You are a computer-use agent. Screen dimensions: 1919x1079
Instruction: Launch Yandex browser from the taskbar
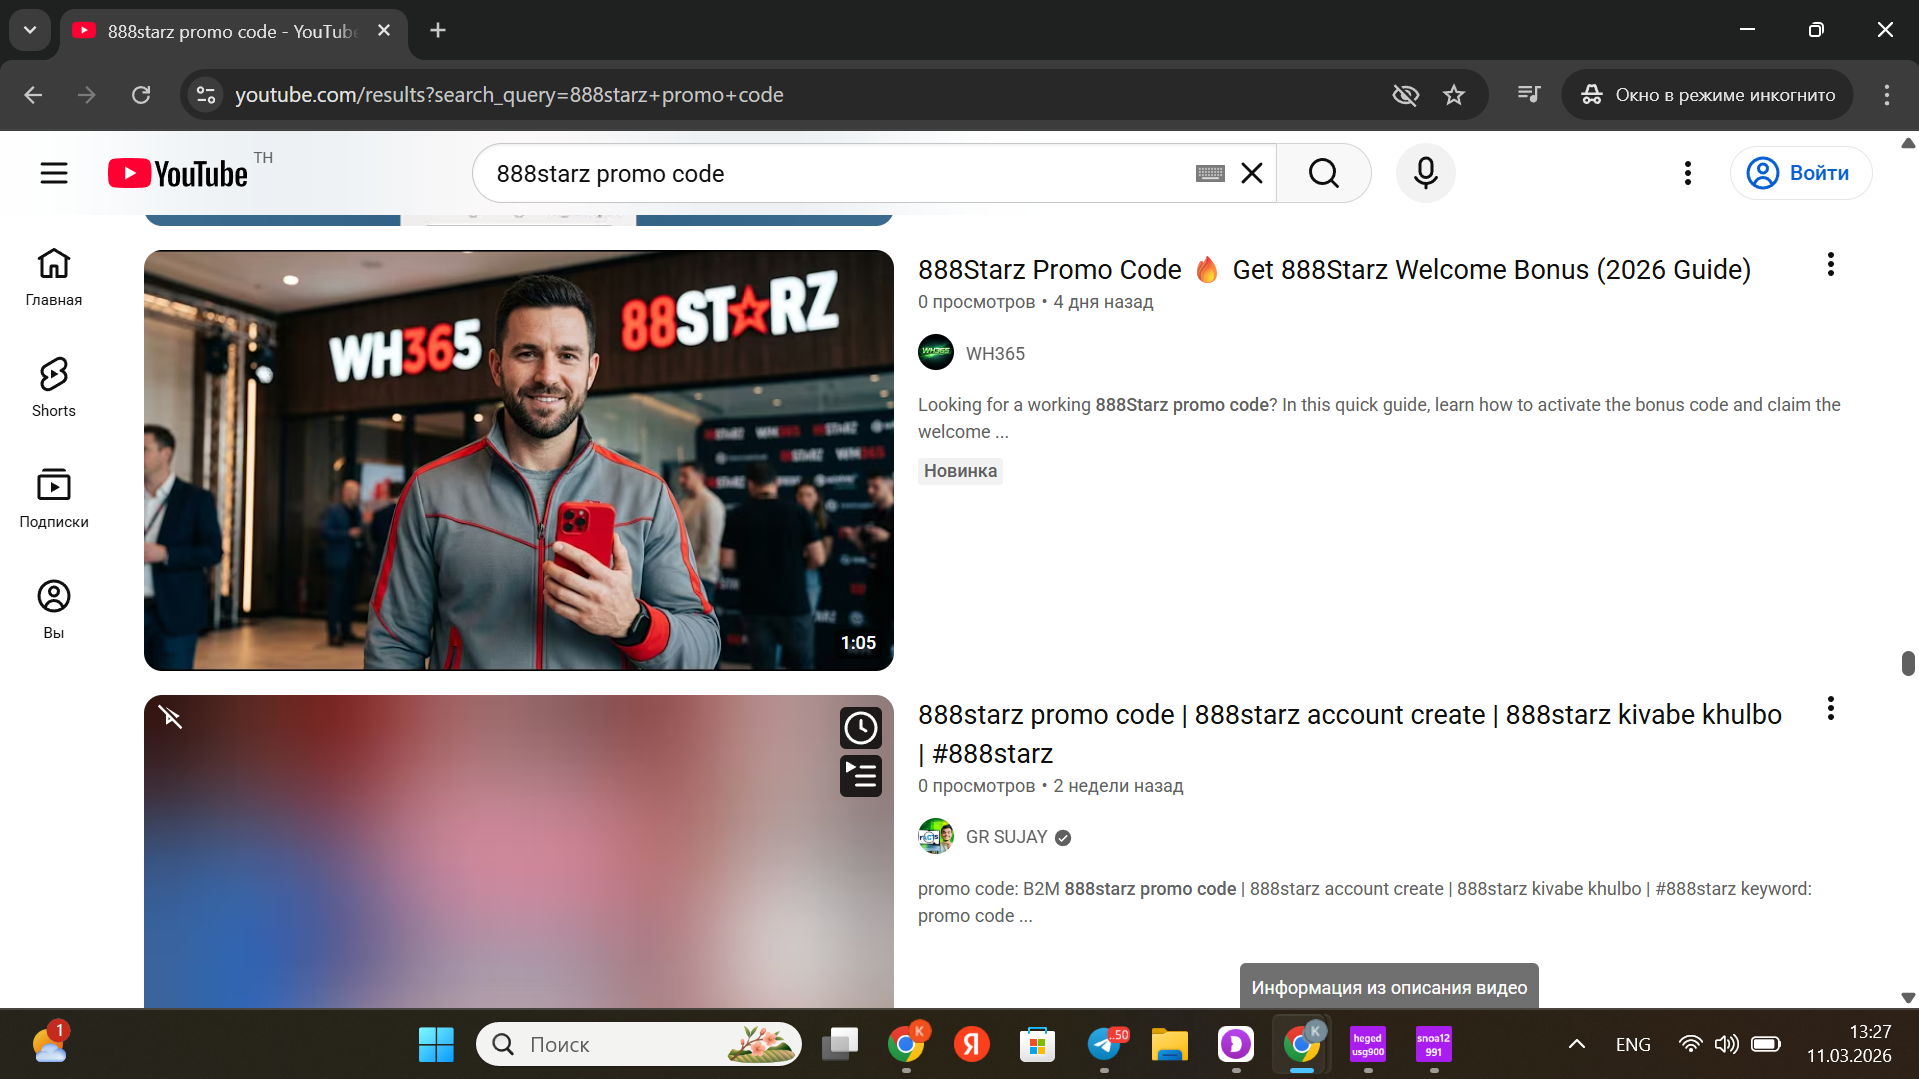click(x=972, y=1044)
